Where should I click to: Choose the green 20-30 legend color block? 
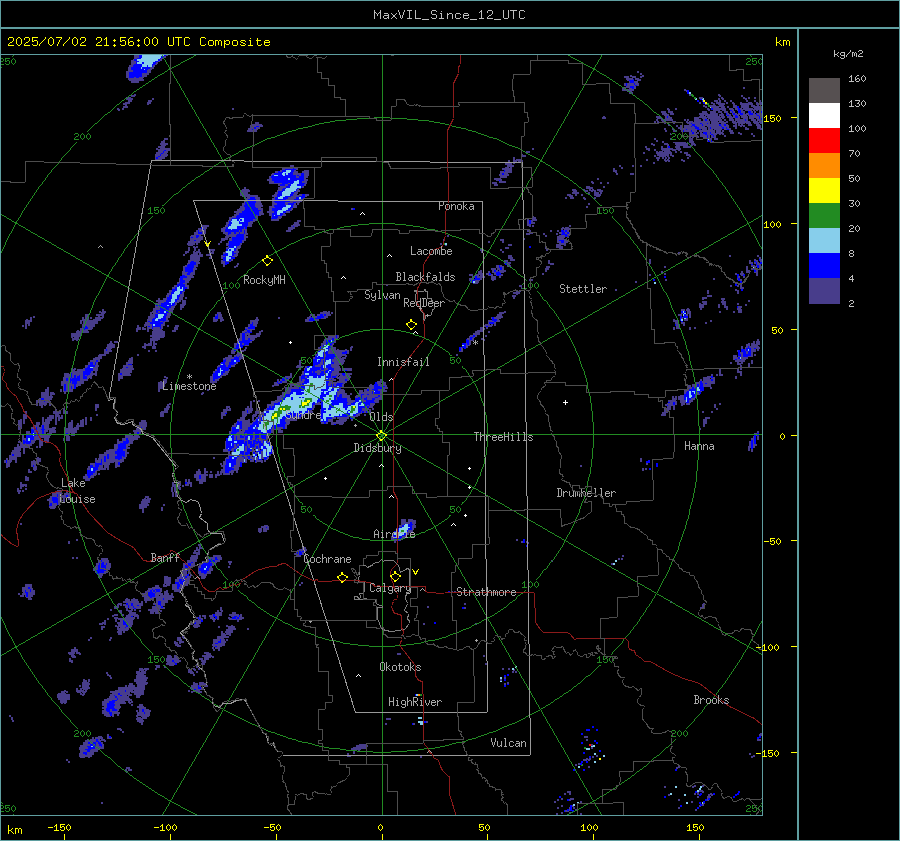(x=824, y=216)
